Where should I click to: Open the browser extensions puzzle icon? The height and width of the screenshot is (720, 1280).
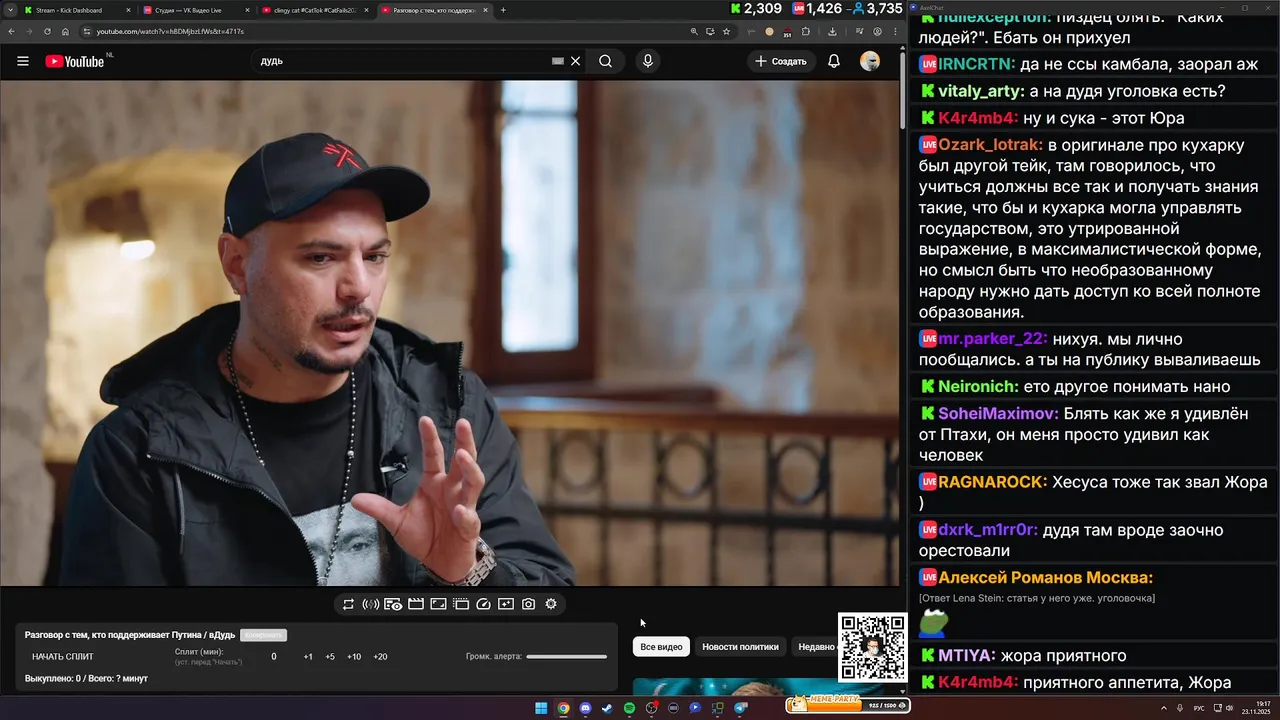point(805,31)
